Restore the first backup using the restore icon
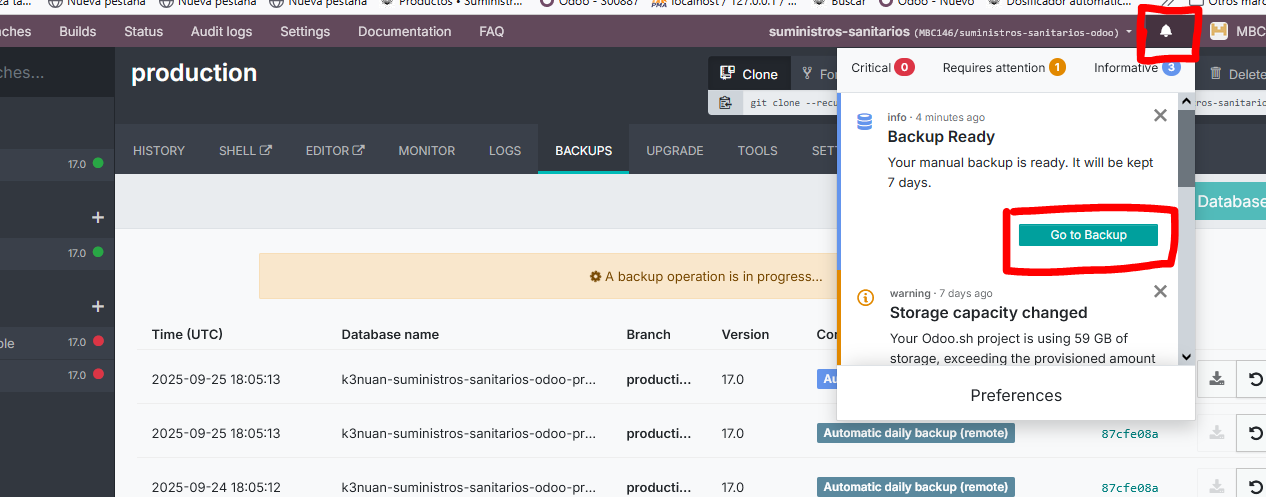This screenshot has height=497, width=1266. [1253, 379]
